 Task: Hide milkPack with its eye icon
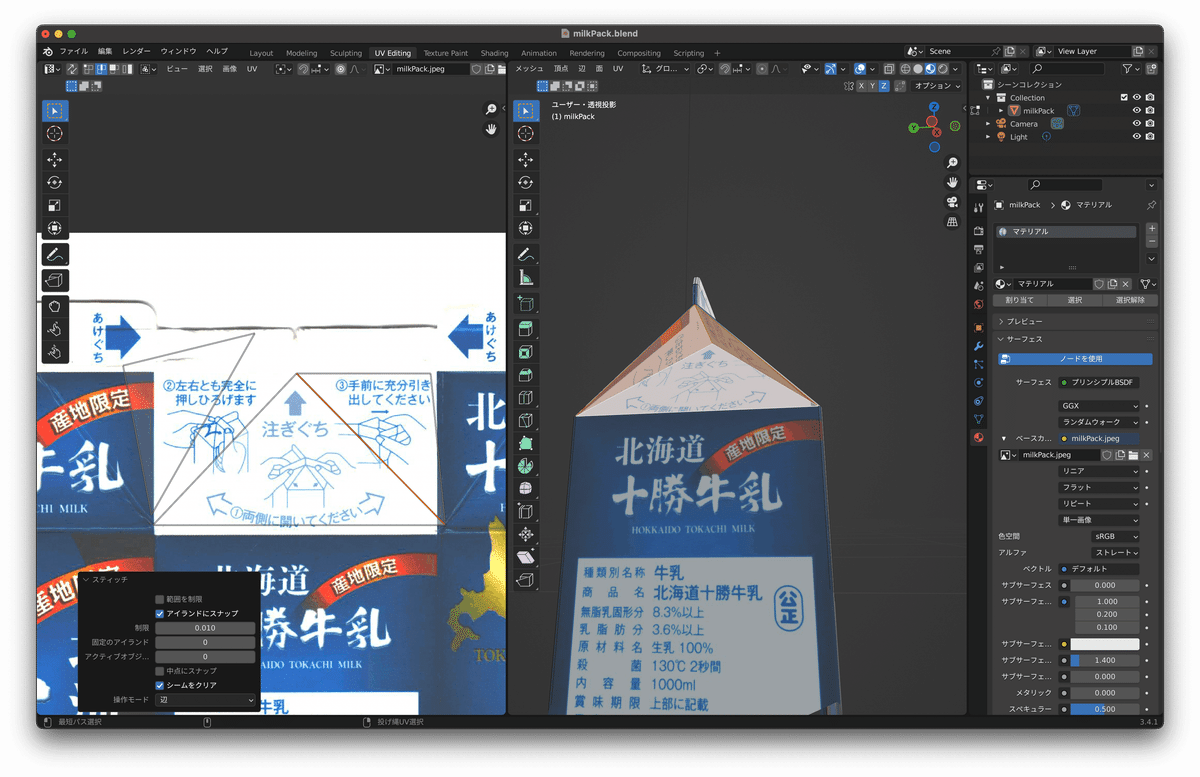point(1137,111)
